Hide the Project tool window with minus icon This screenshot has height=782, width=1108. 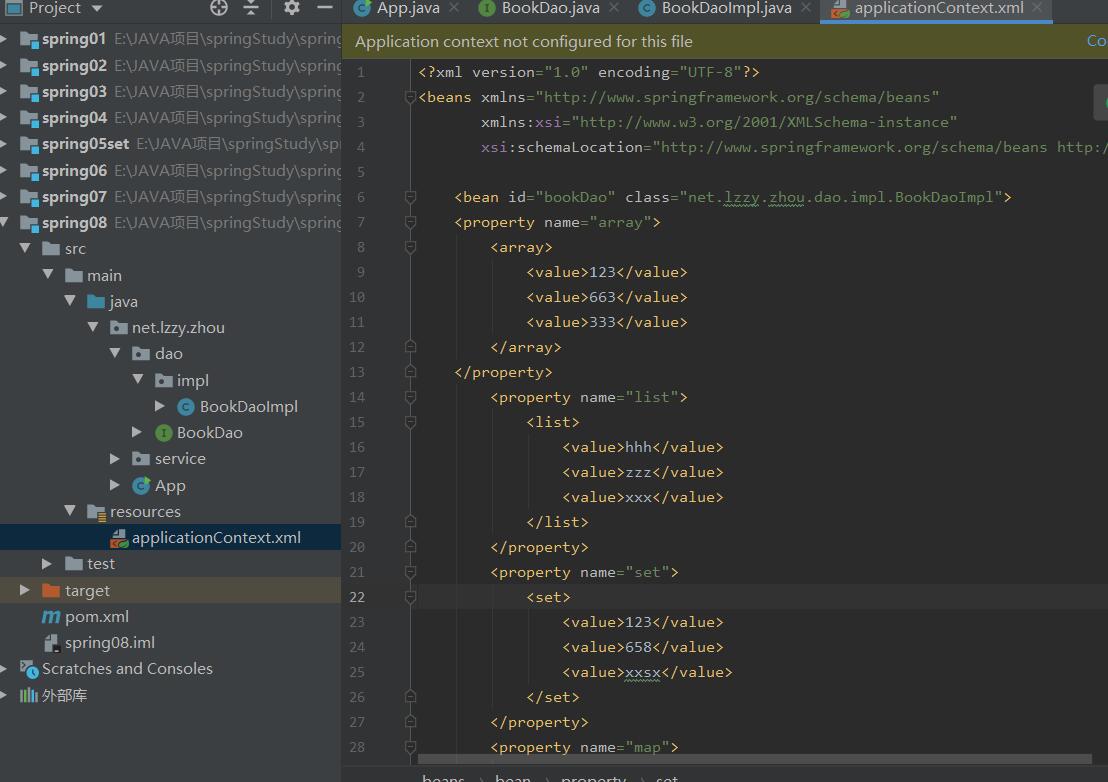(x=323, y=8)
